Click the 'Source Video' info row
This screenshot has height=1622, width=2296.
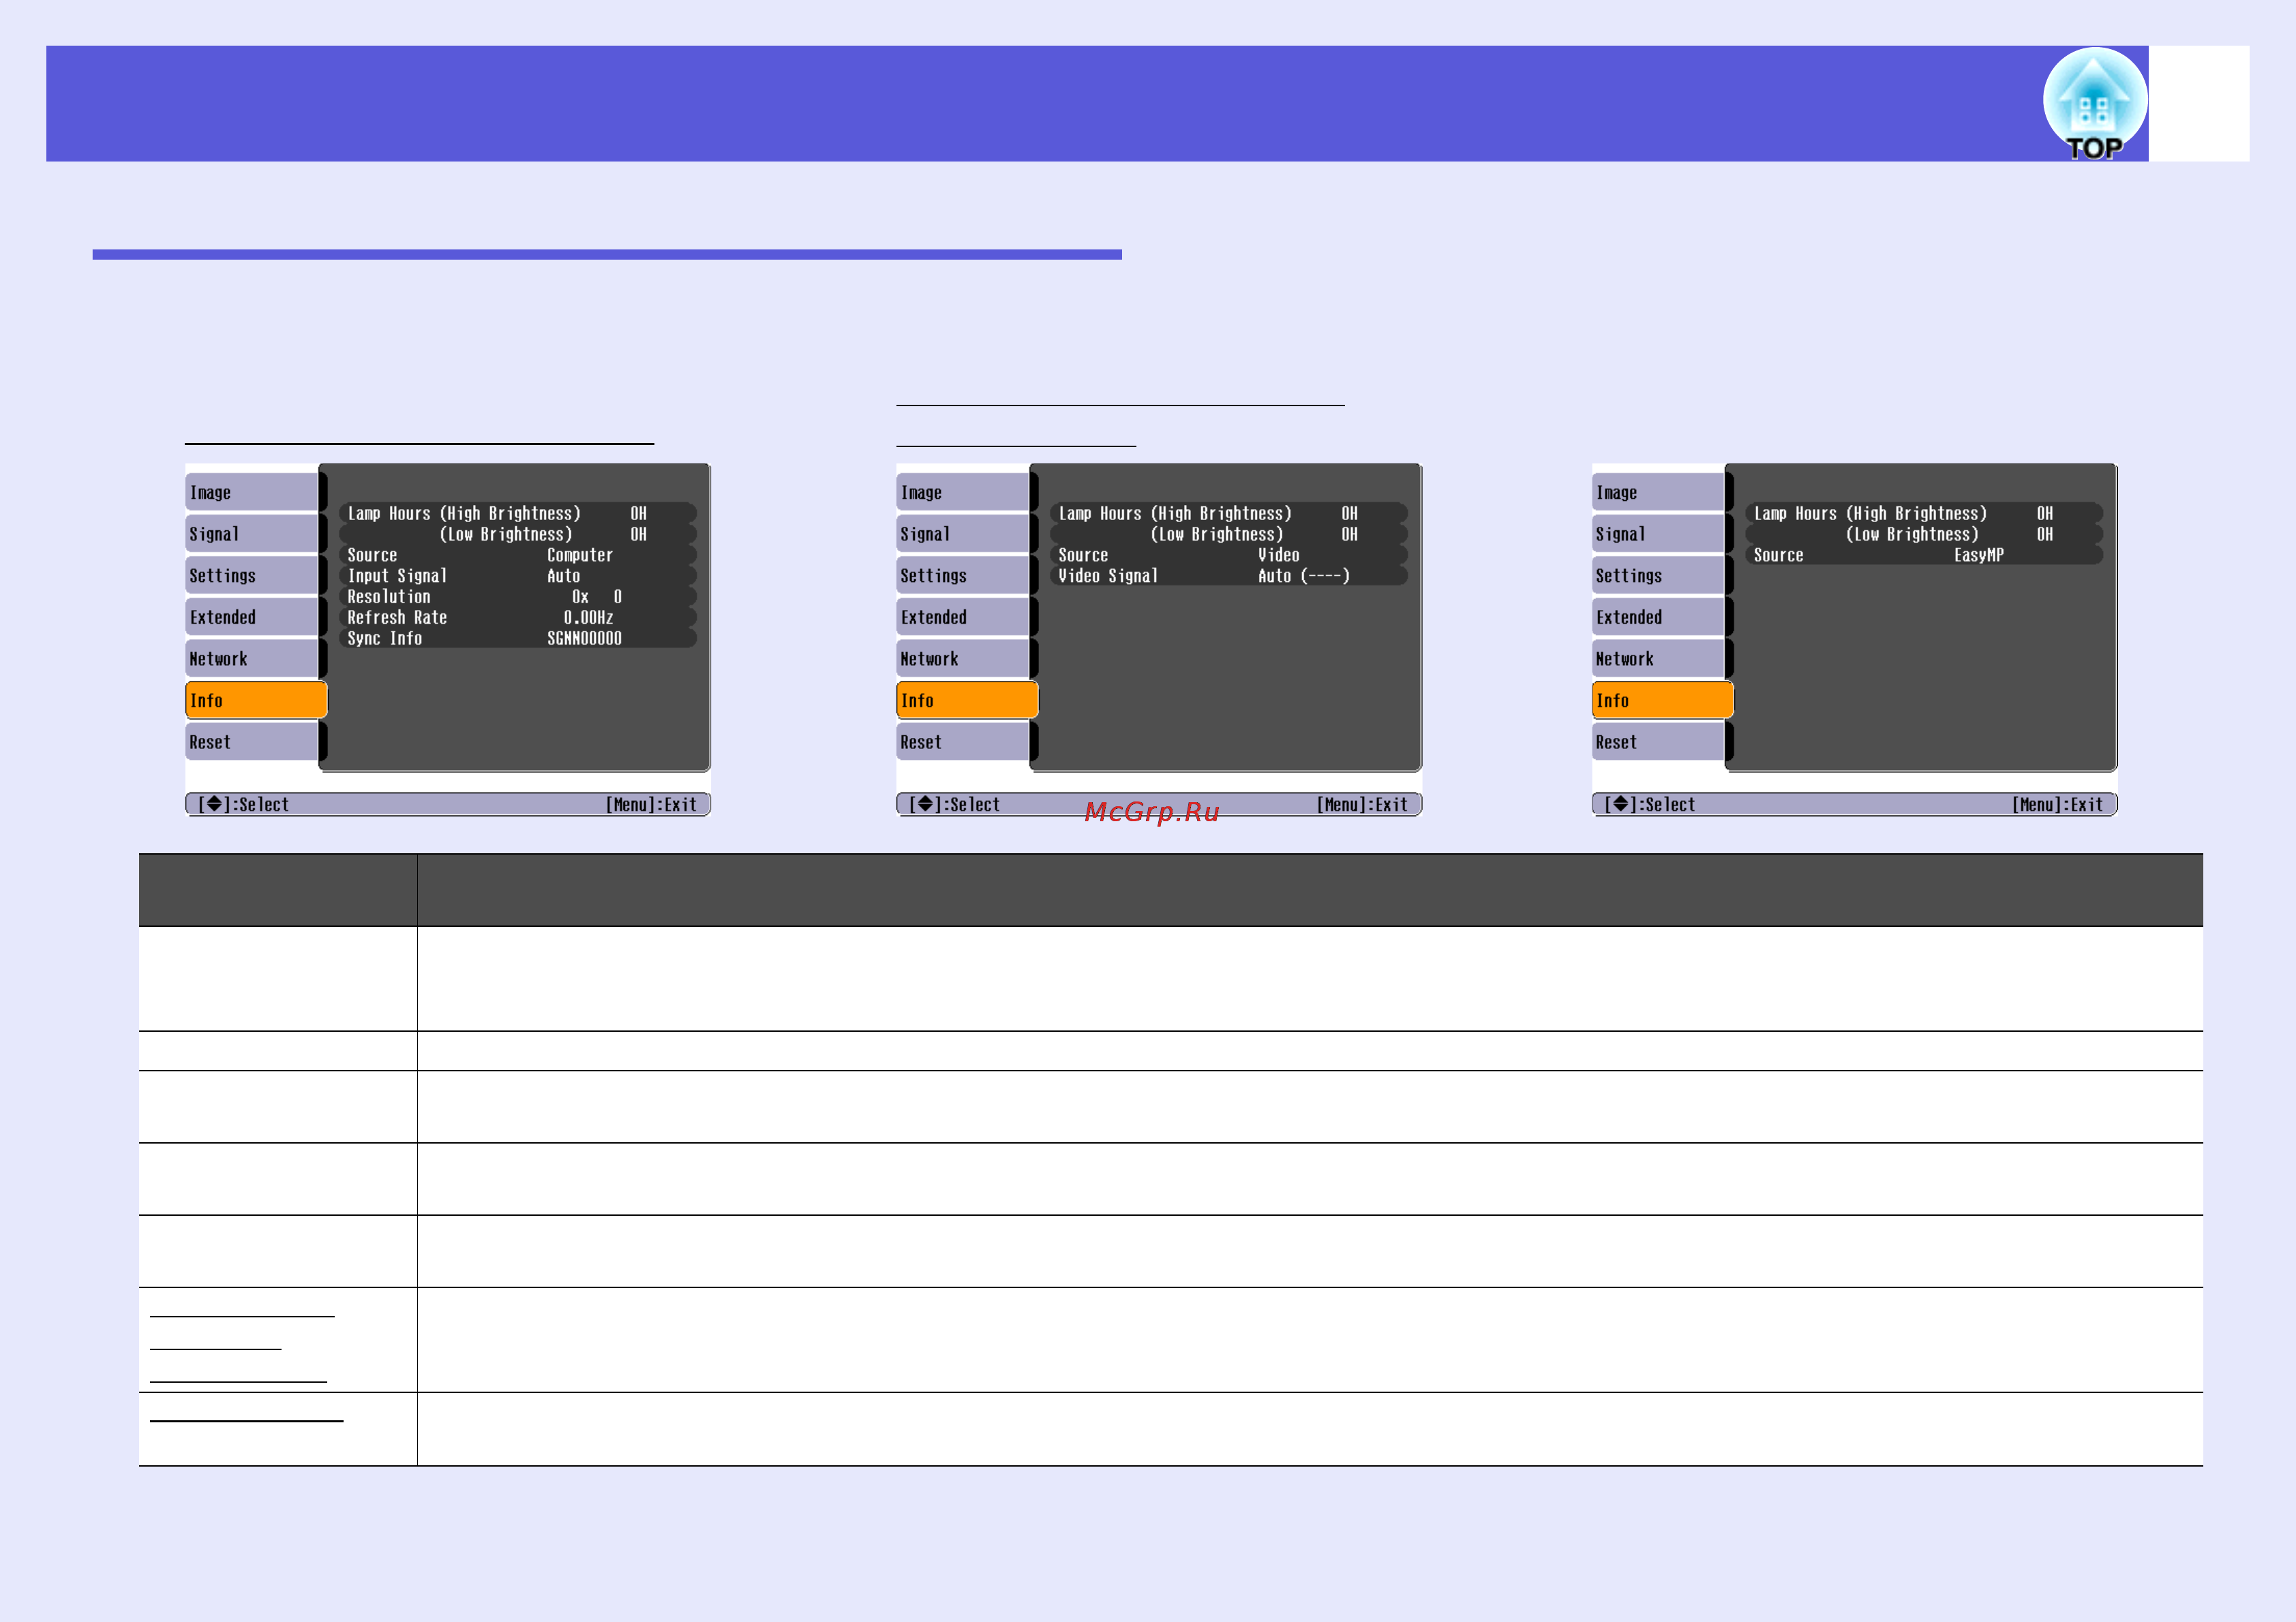[x=1229, y=555]
